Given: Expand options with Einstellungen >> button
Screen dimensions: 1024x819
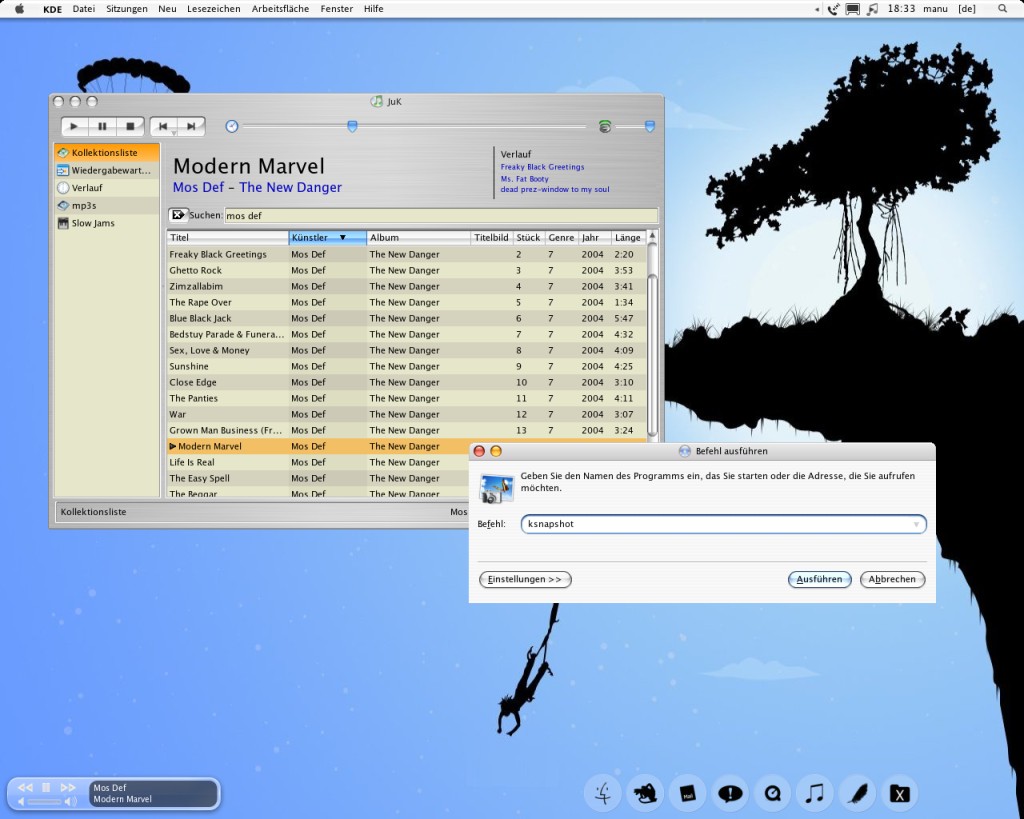Looking at the screenshot, I should (x=525, y=579).
